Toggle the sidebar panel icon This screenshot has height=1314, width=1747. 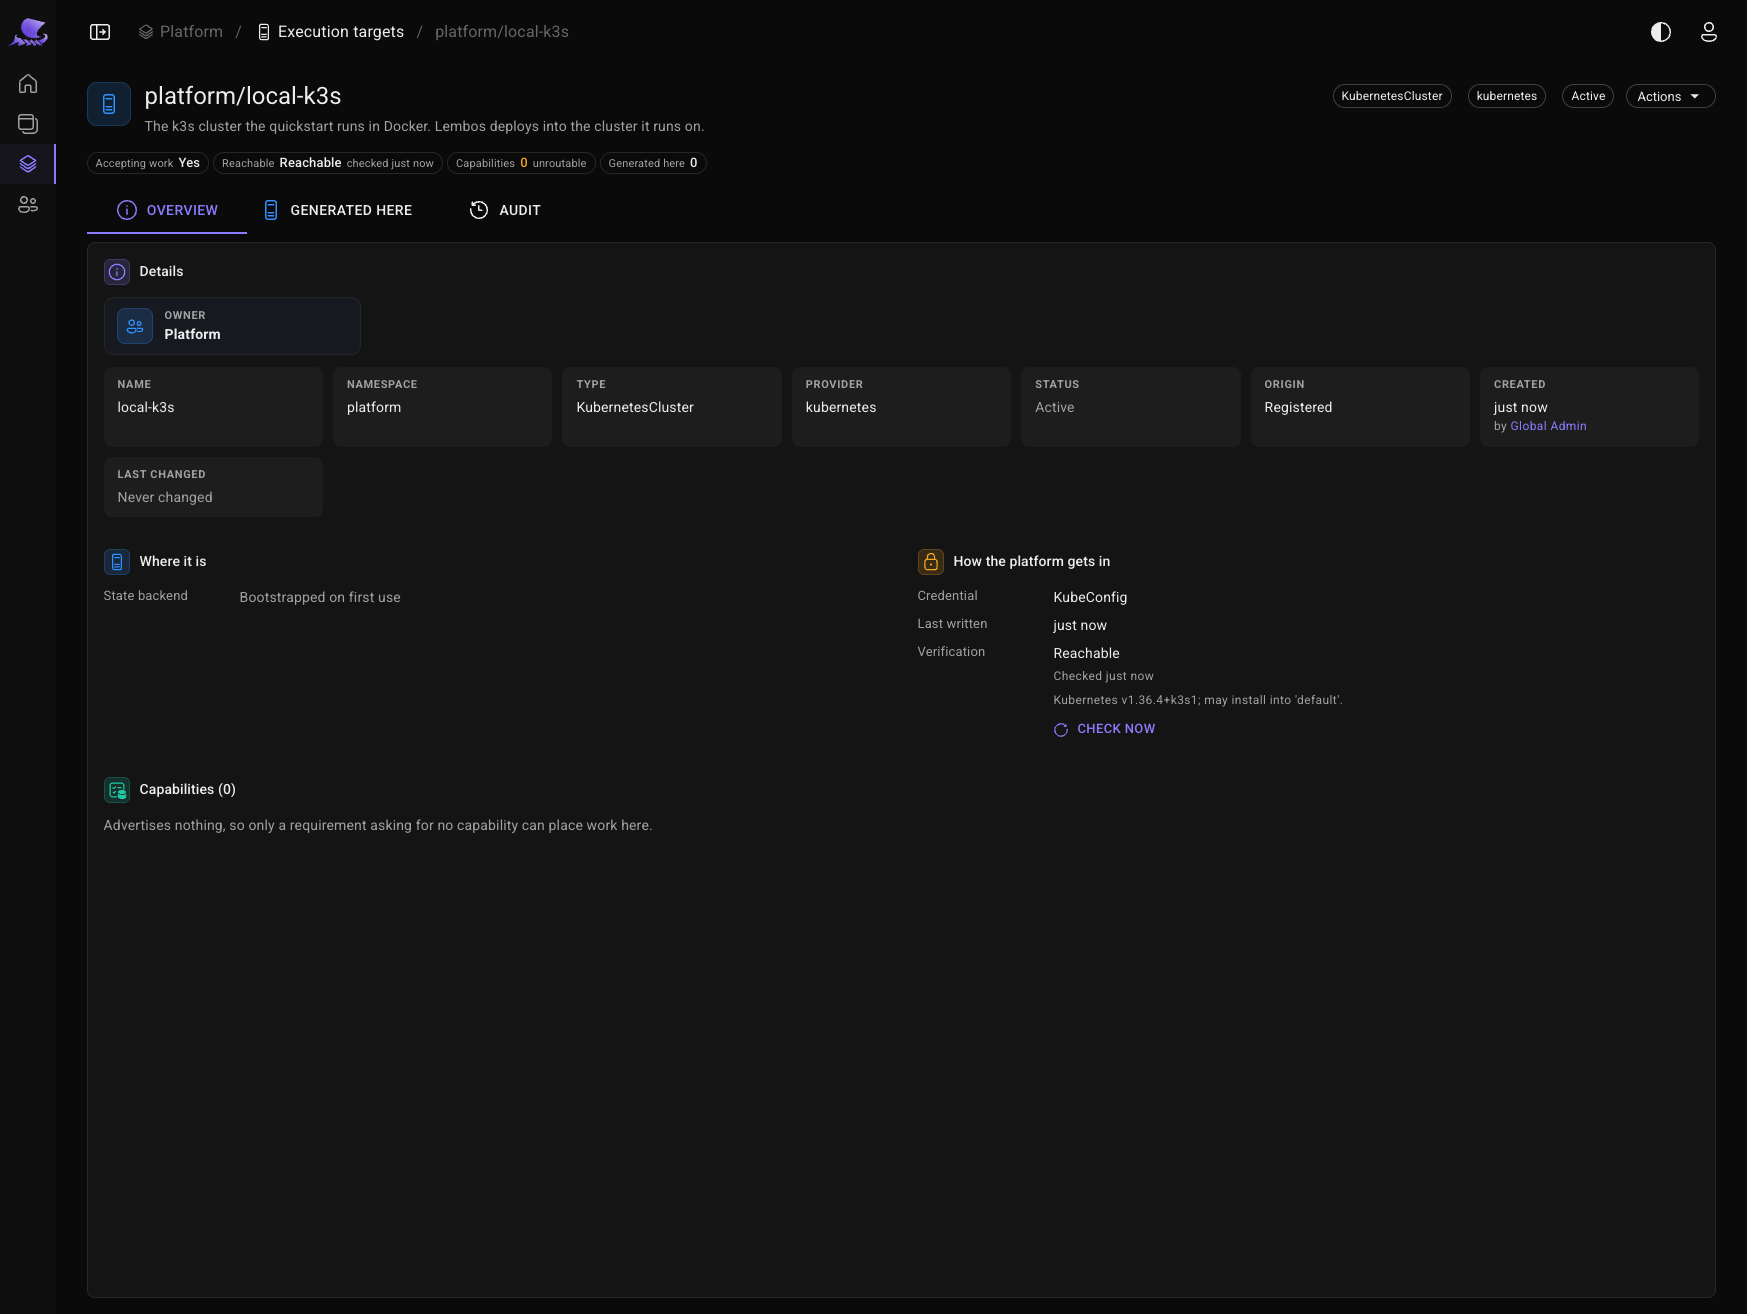click(x=100, y=32)
